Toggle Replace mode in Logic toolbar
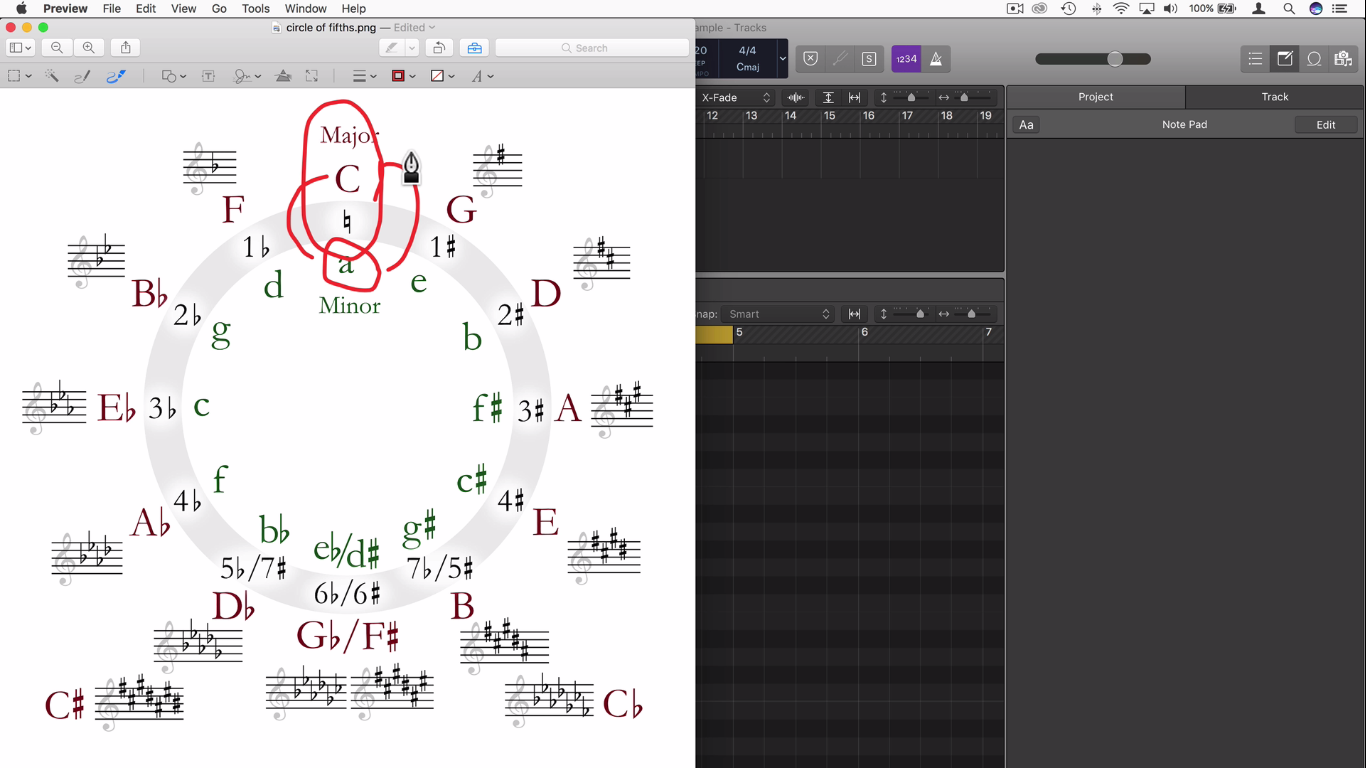The height and width of the screenshot is (768, 1366). 811,59
